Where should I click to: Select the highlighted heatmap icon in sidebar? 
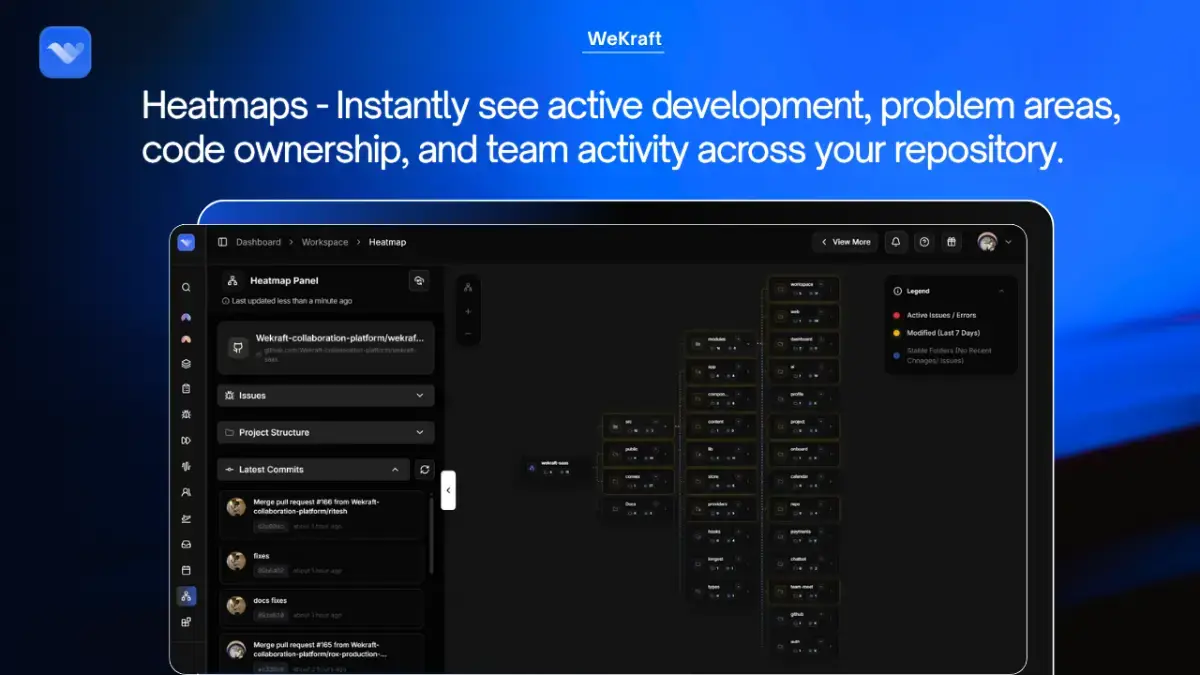click(186, 596)
